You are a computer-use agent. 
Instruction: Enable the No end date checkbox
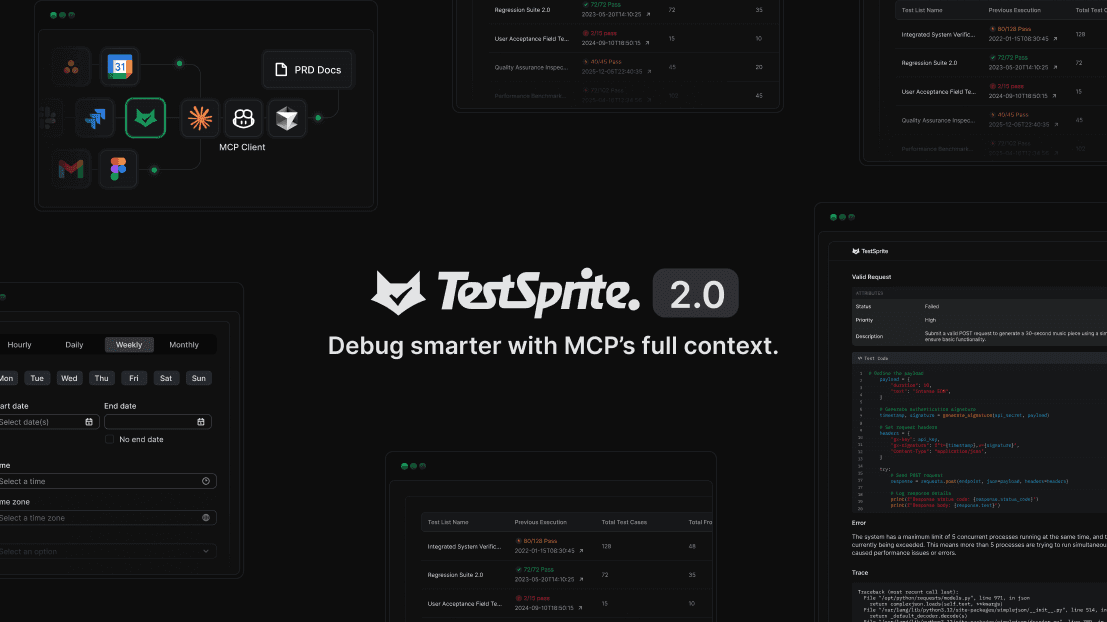(110, 440)
